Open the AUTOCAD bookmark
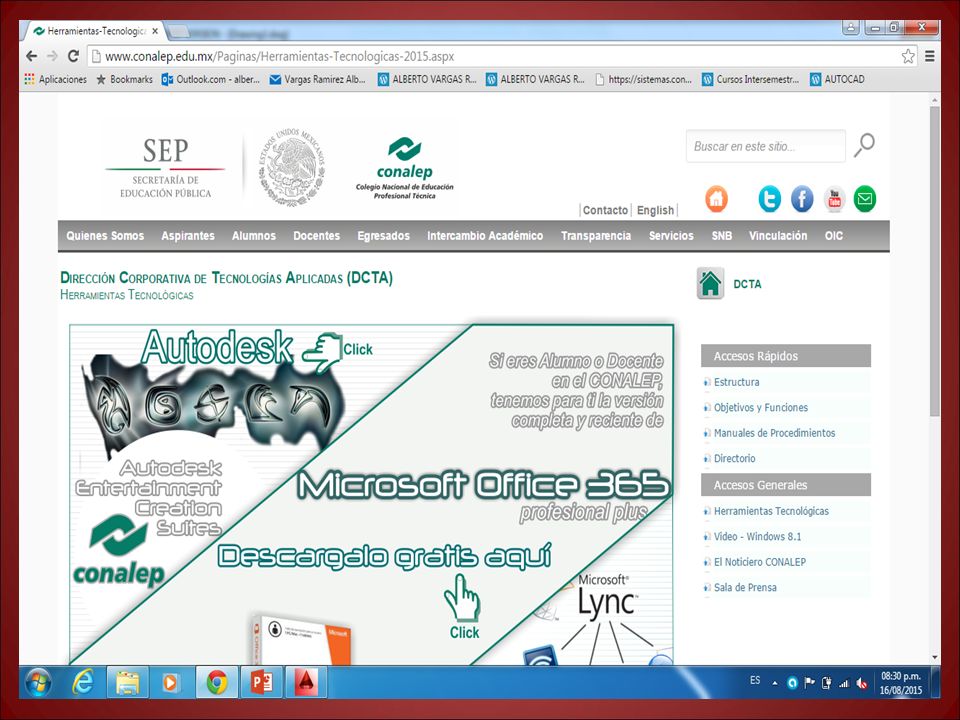This screenshot has width=960, height=720. coord(837,79)
